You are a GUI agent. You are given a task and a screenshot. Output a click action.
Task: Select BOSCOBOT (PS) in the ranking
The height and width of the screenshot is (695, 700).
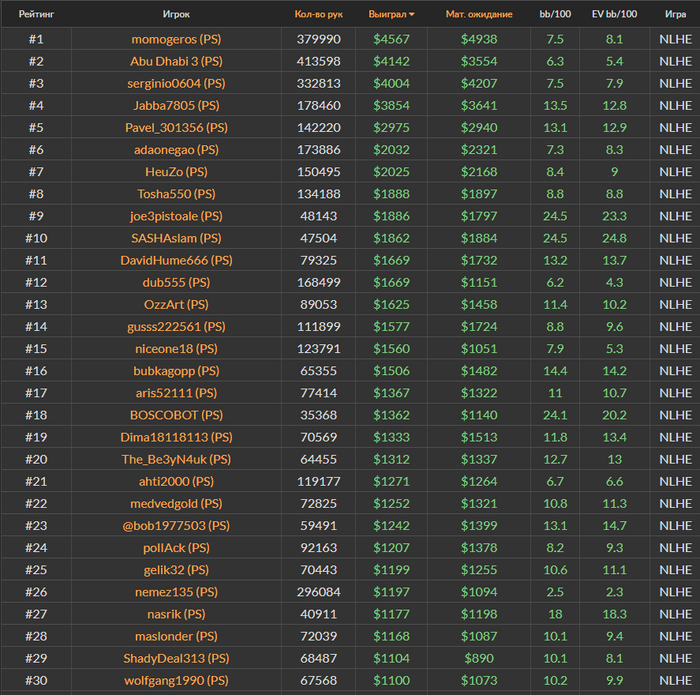pos(176,415)
